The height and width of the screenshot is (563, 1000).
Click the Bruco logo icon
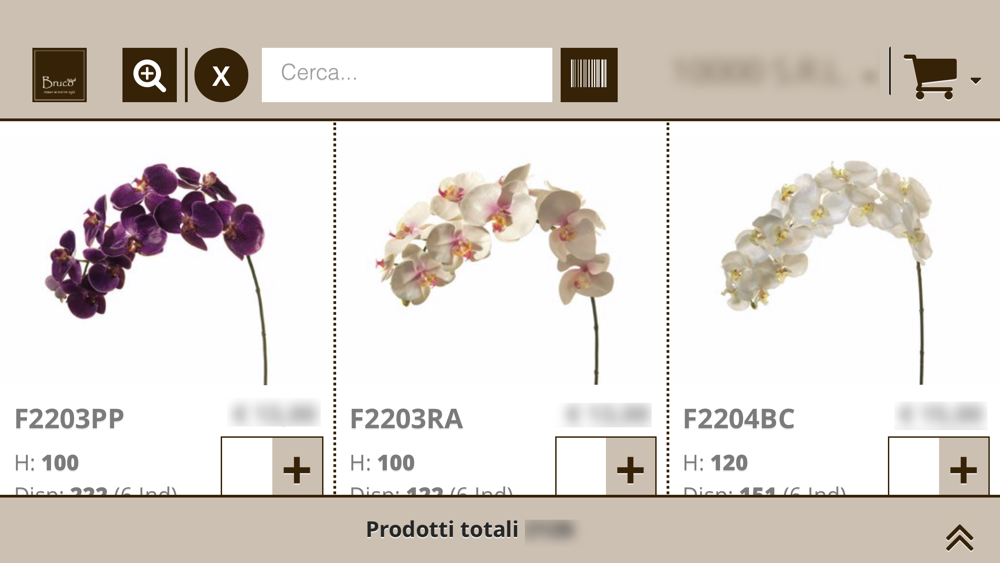(x=59, y=75)
